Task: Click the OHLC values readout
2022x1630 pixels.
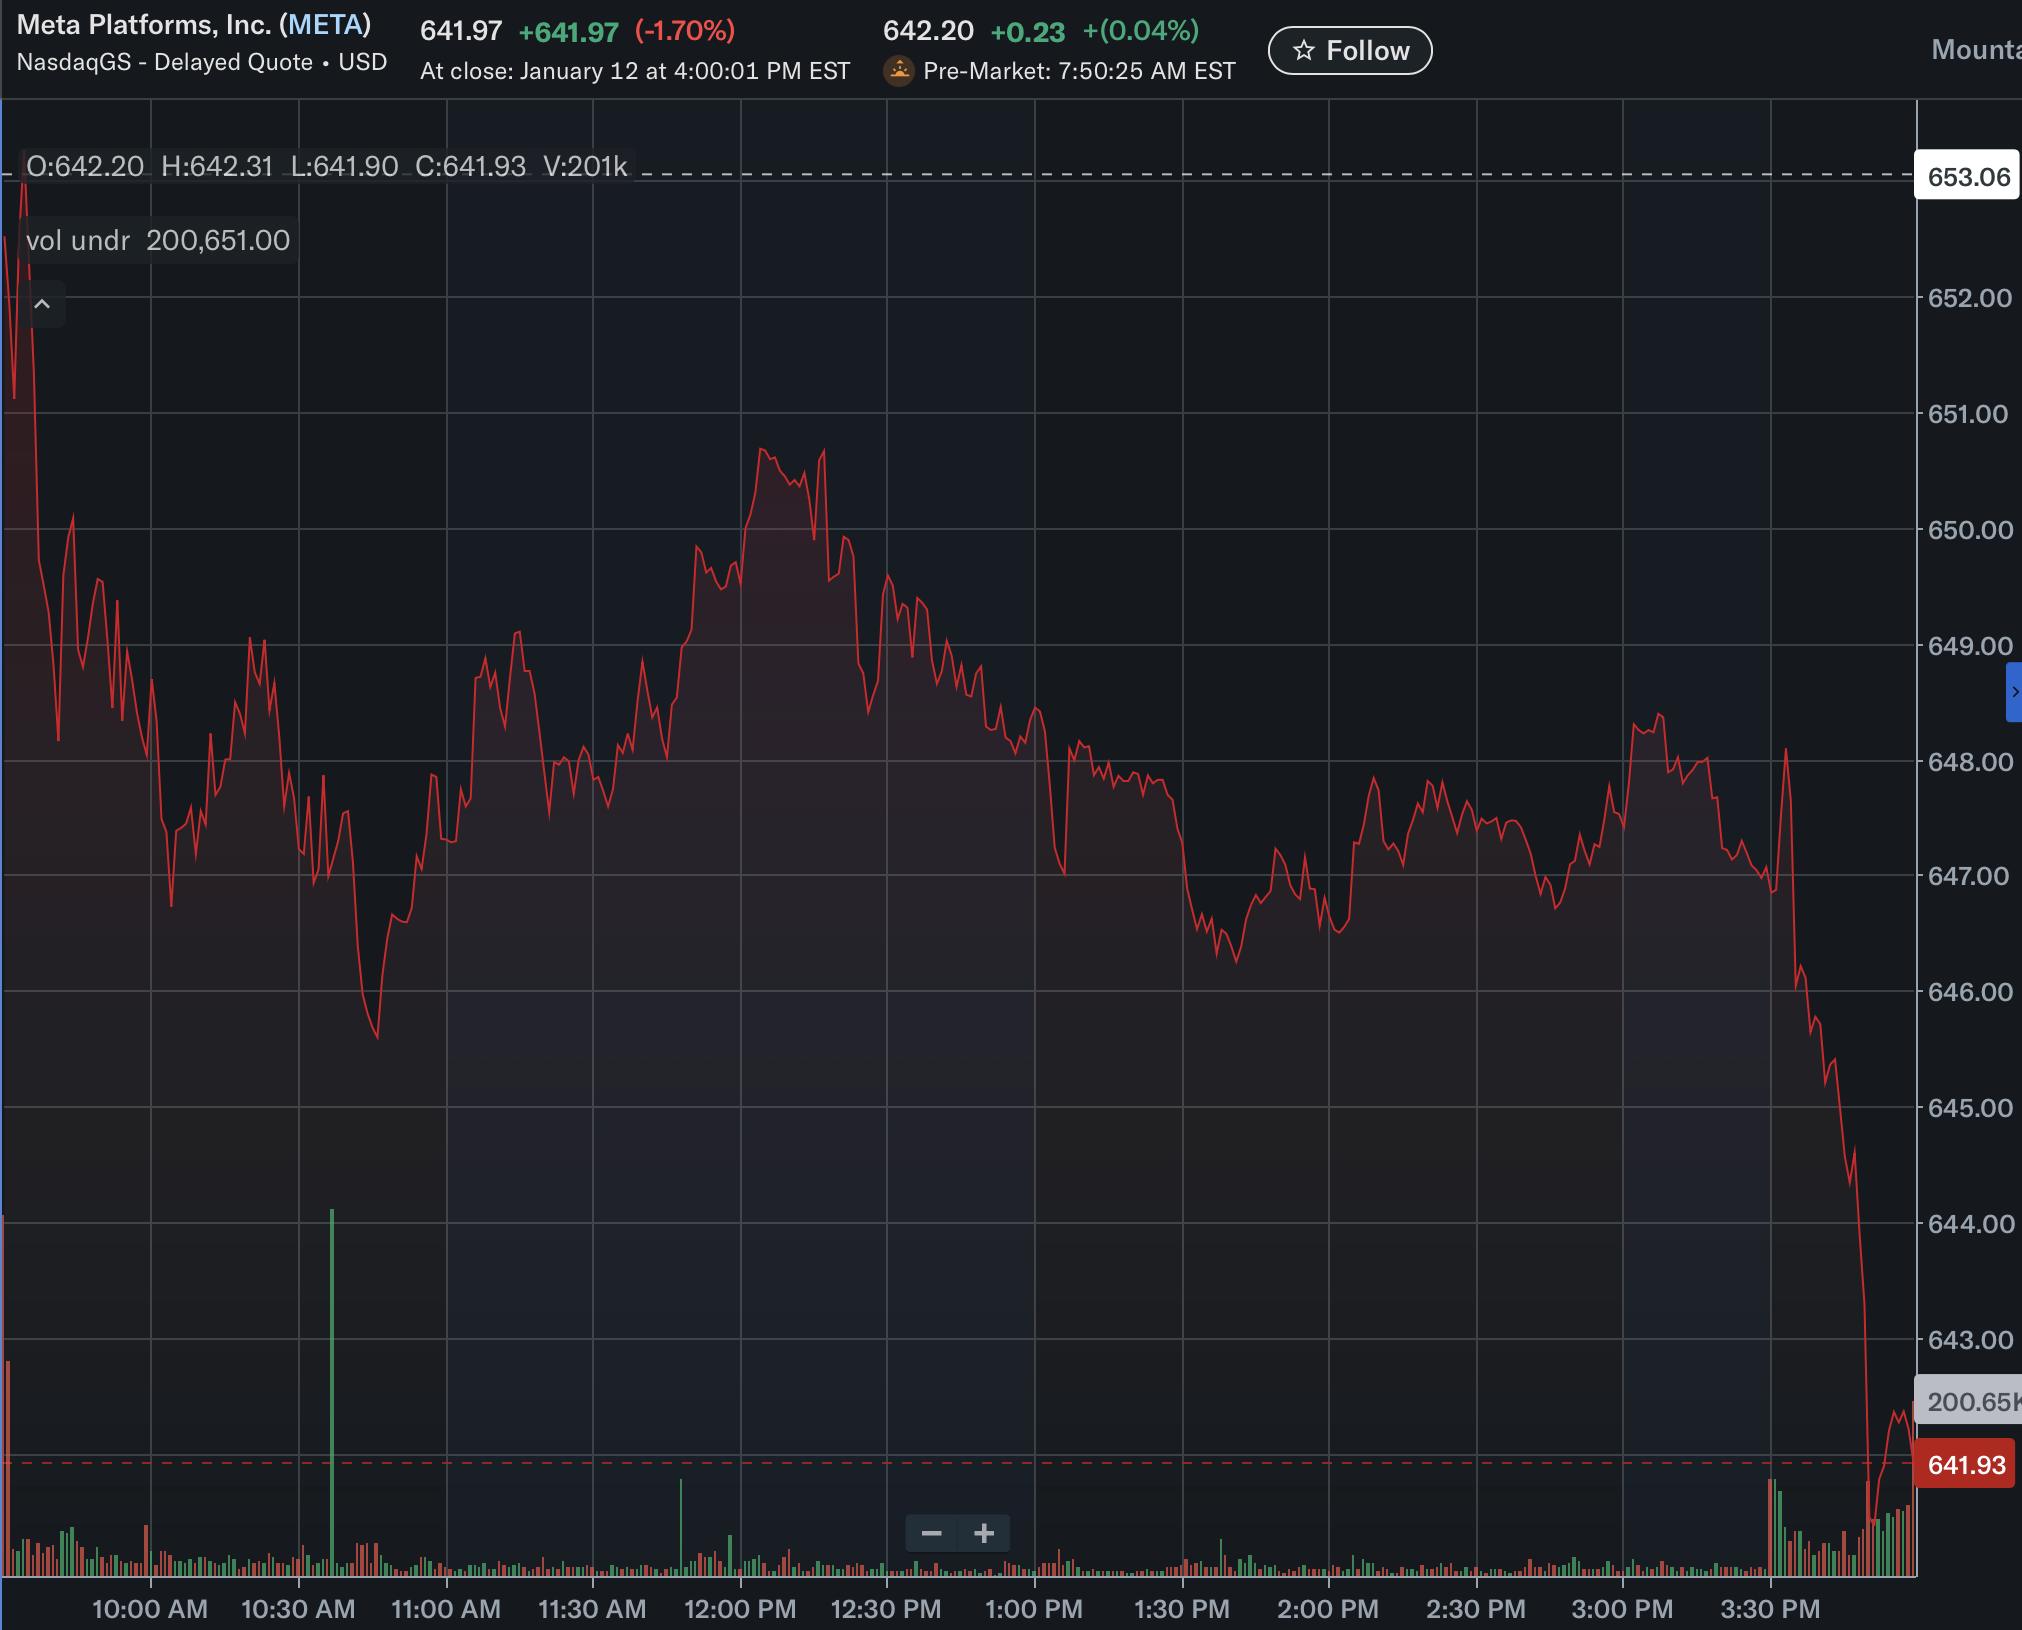Action: pyautogui.click(x=326, y=166)
